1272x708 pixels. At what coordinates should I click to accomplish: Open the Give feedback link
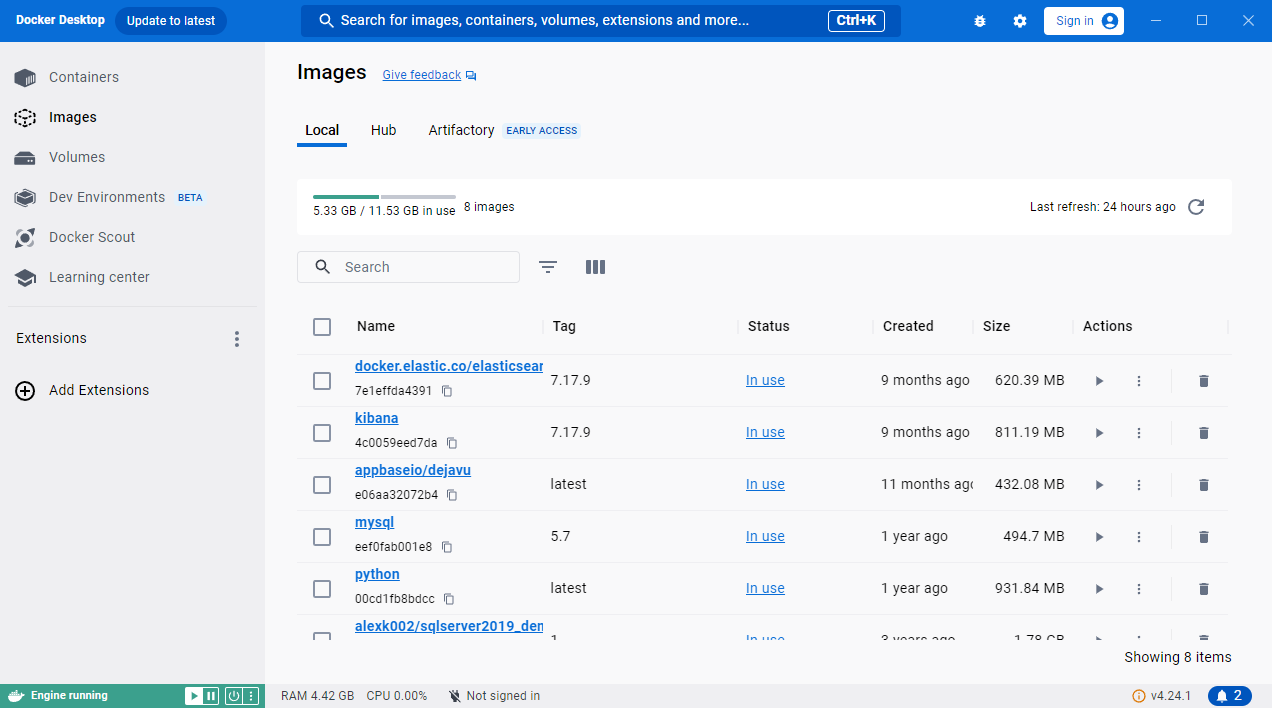422,75
